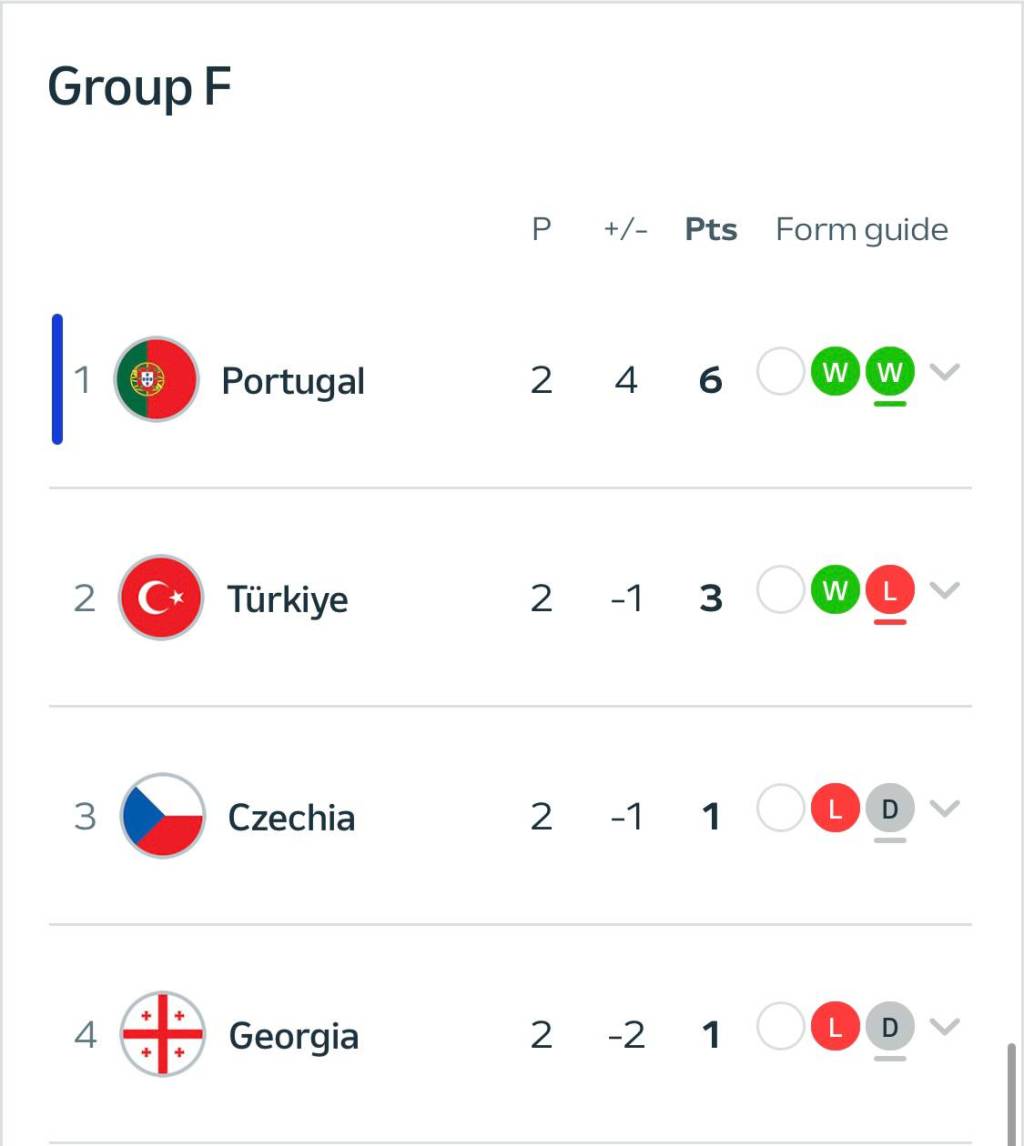
Task: Click the Portugal flag icon
Action: coord(156,380)
